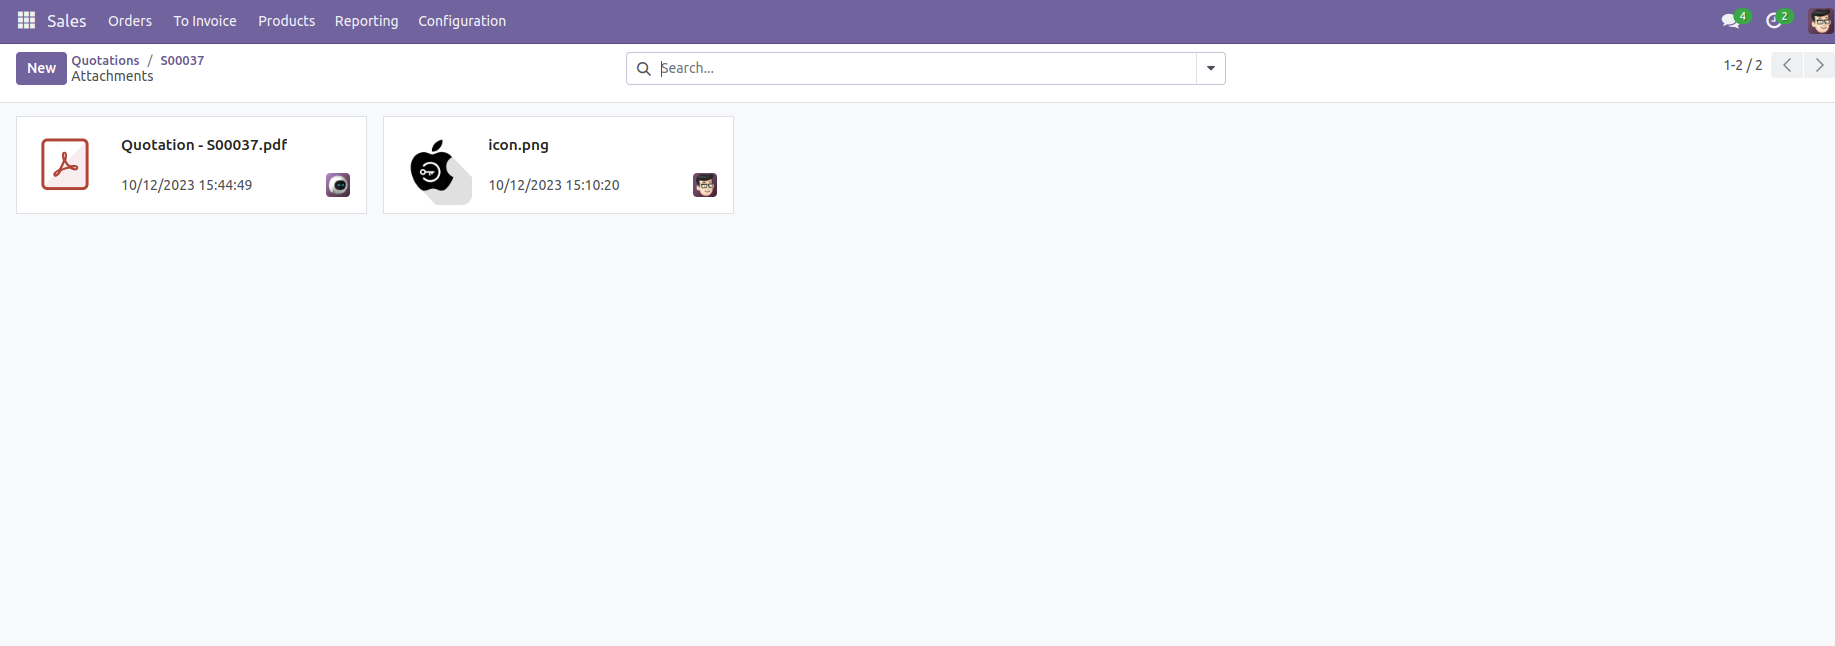Create a New attachment
This screenshot has height=646, width=1835.
(x=41, y=68)
